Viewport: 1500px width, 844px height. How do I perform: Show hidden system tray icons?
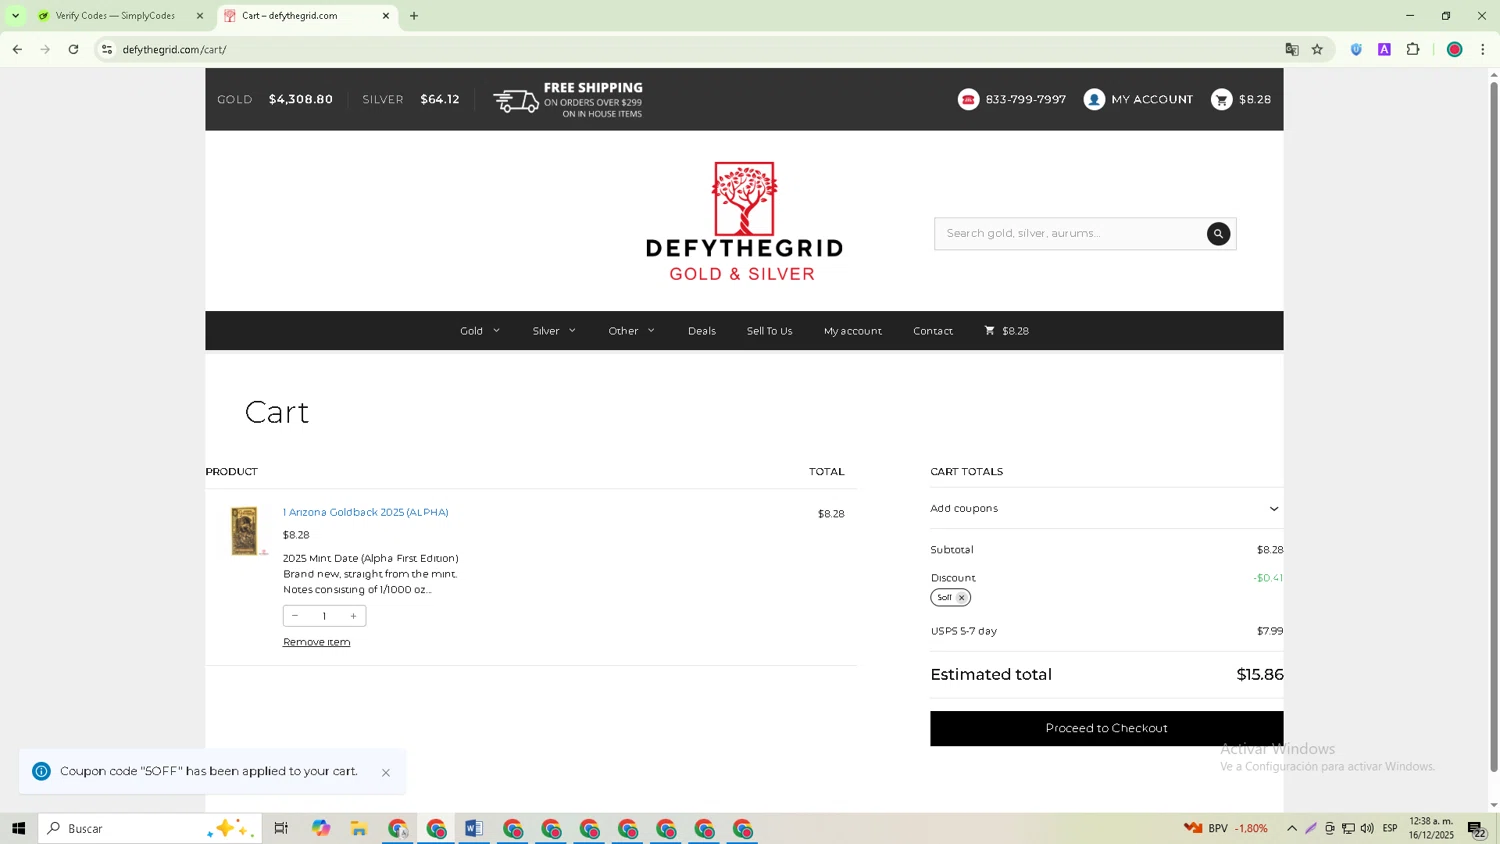click(1292, 829)
